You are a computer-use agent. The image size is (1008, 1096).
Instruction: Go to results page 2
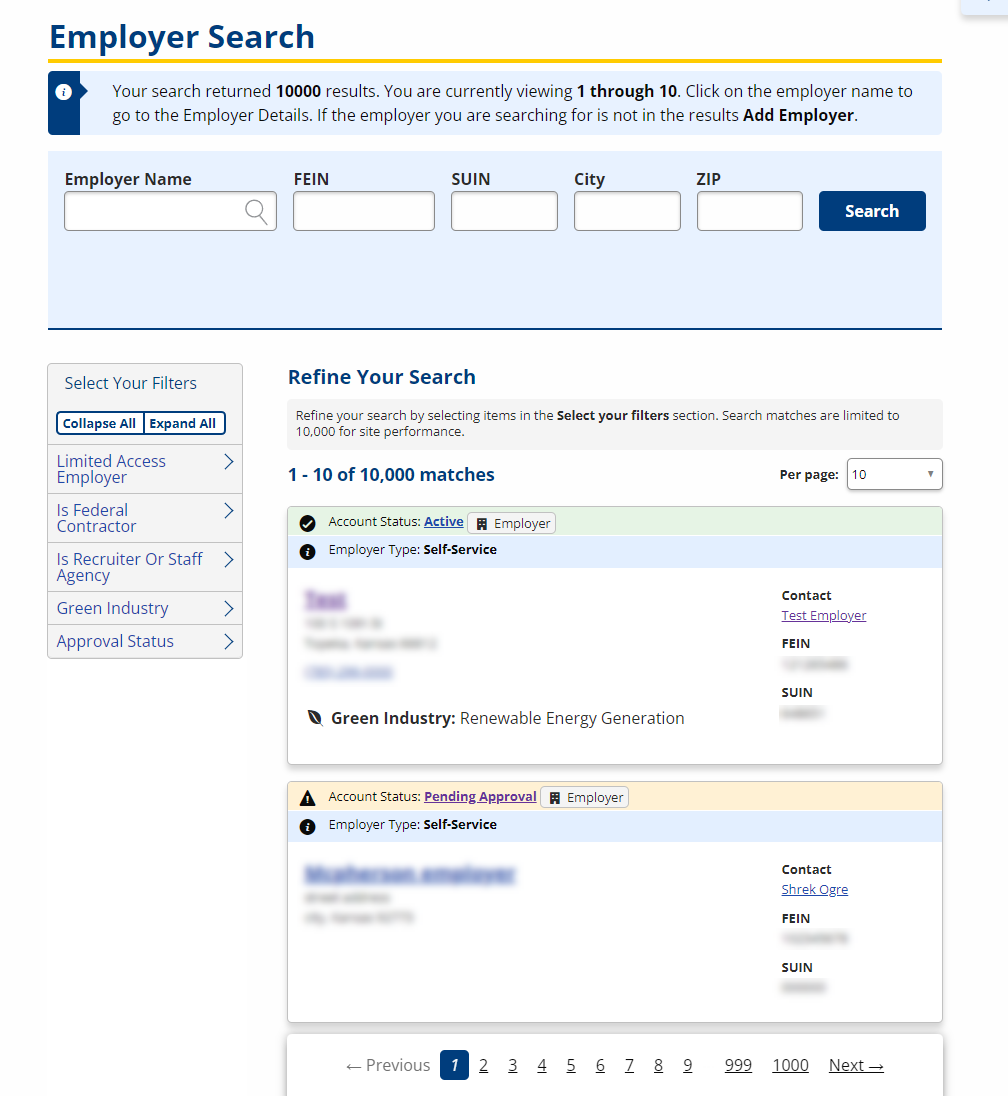click(483, 1065)
